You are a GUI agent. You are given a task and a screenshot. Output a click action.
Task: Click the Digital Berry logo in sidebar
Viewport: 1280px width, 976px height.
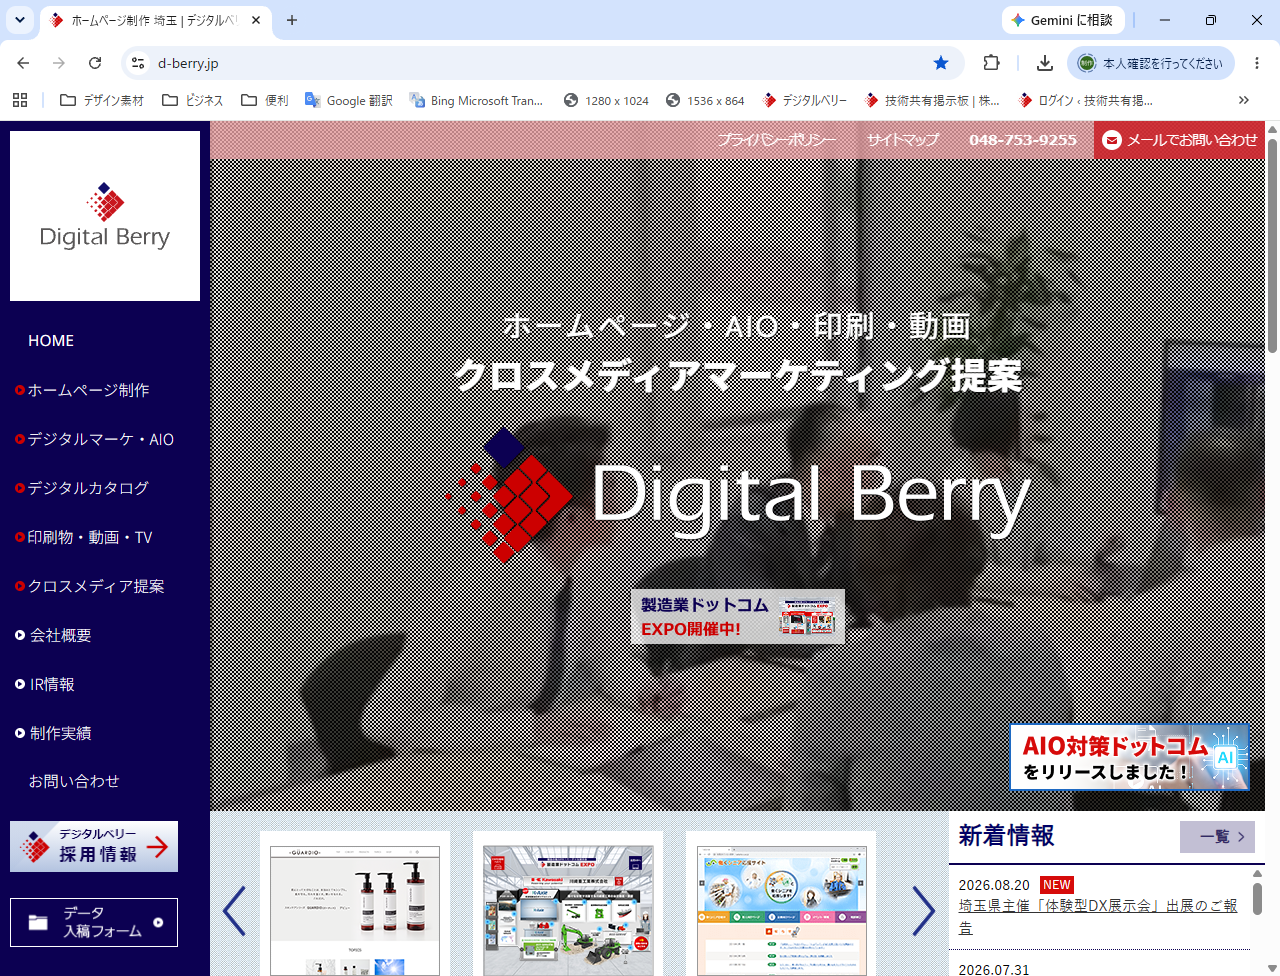105,216
